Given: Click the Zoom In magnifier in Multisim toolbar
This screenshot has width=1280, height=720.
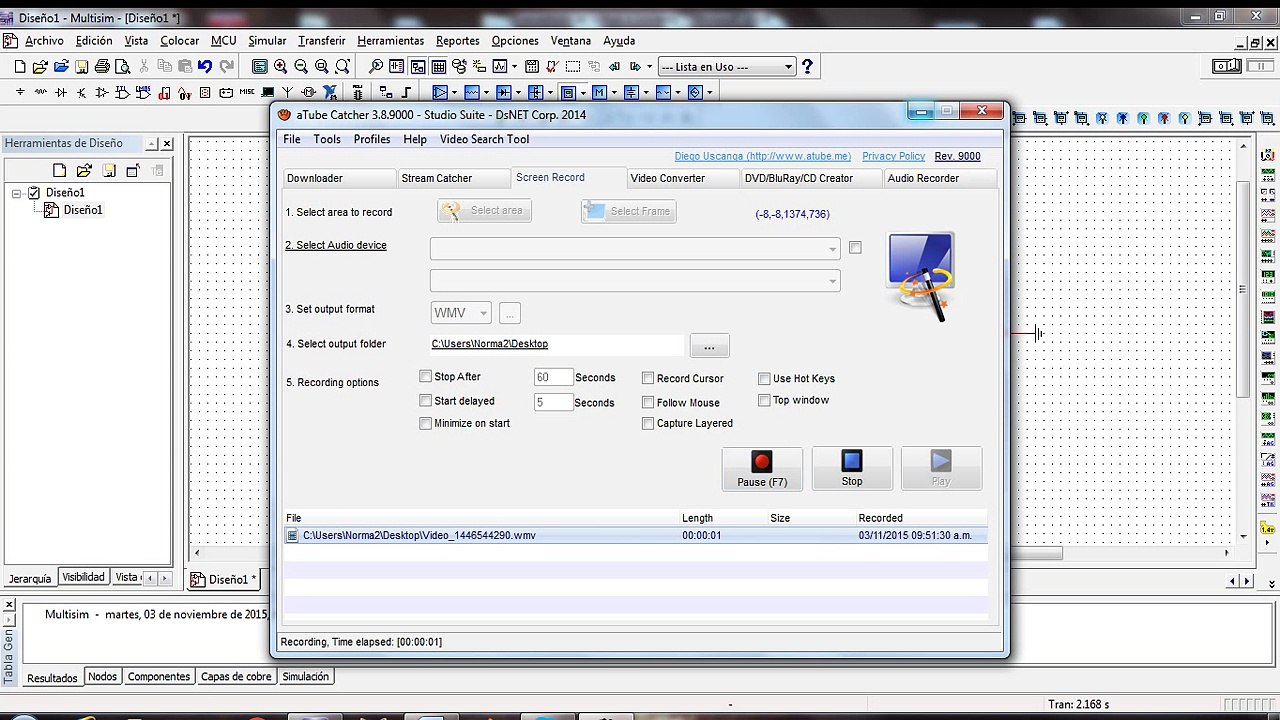Looking at the screenshot, I should click(280, 67).
